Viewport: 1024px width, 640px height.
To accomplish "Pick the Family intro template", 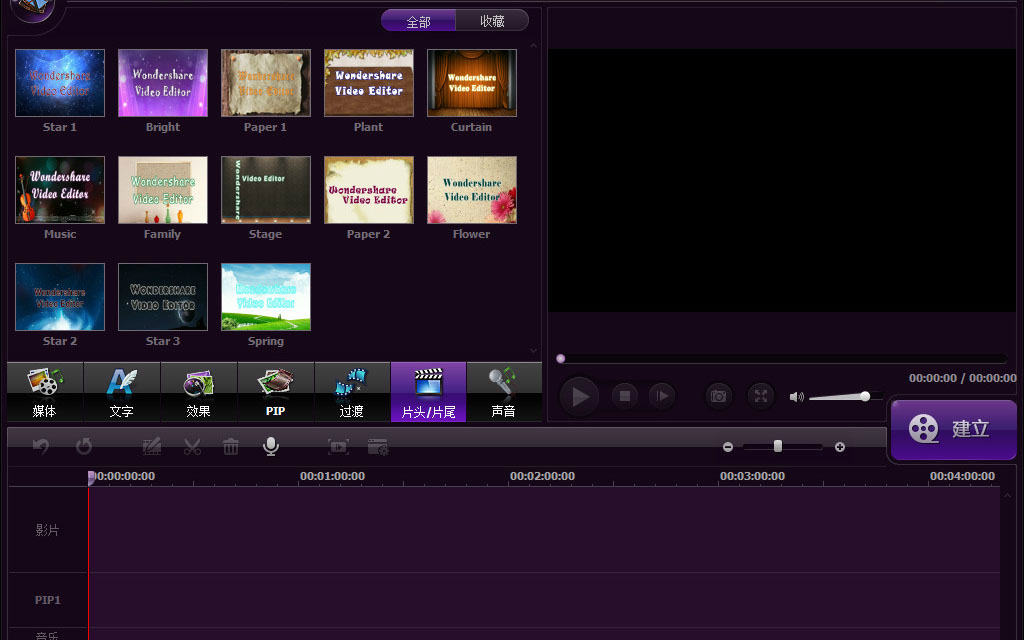I will tap(163, 190).
